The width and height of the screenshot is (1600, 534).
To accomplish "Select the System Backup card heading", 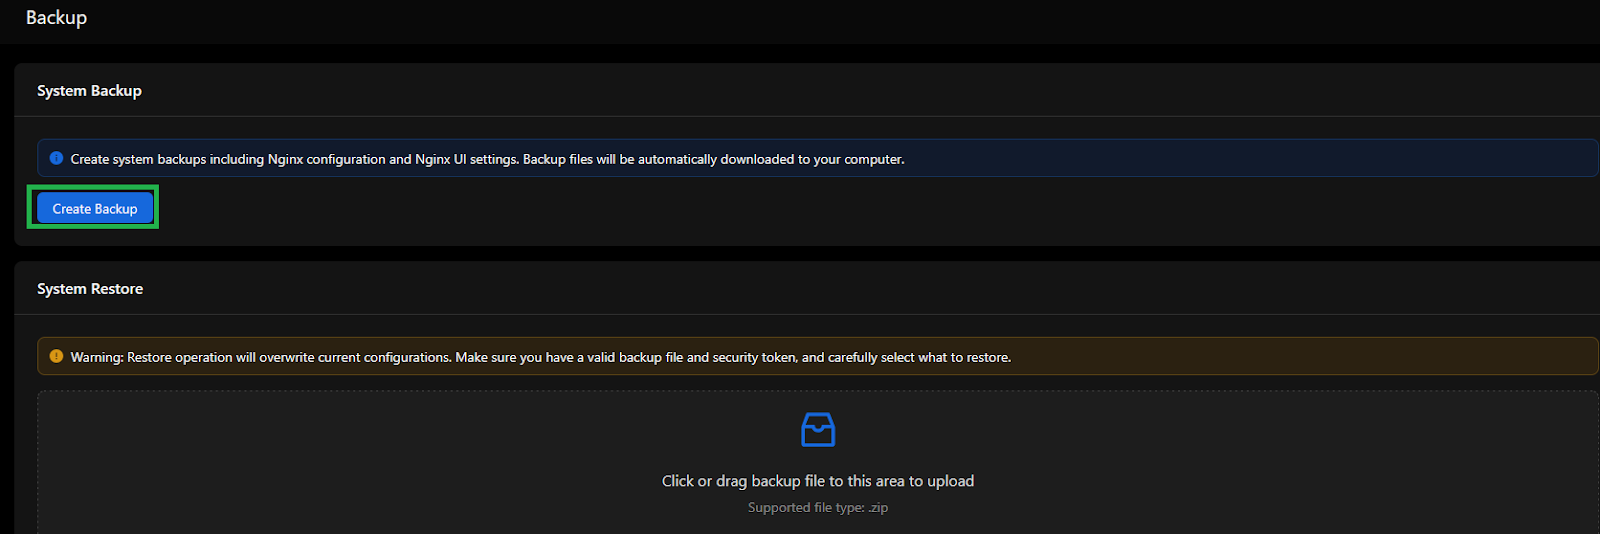I will click(x=89, y=91).
